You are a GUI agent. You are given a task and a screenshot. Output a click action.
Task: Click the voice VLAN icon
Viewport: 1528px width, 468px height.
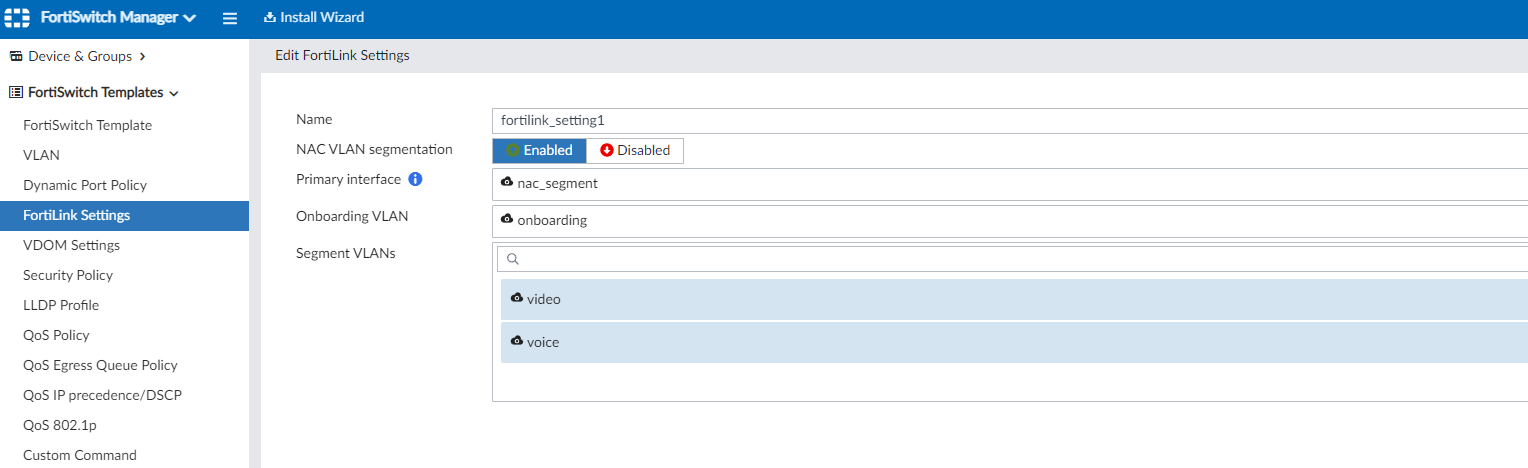click(x=517, y=341)
